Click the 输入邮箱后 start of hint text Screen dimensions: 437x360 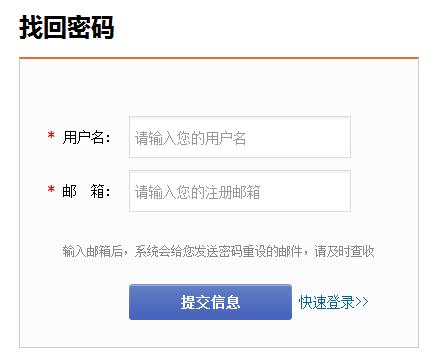(x=92, y=251)
